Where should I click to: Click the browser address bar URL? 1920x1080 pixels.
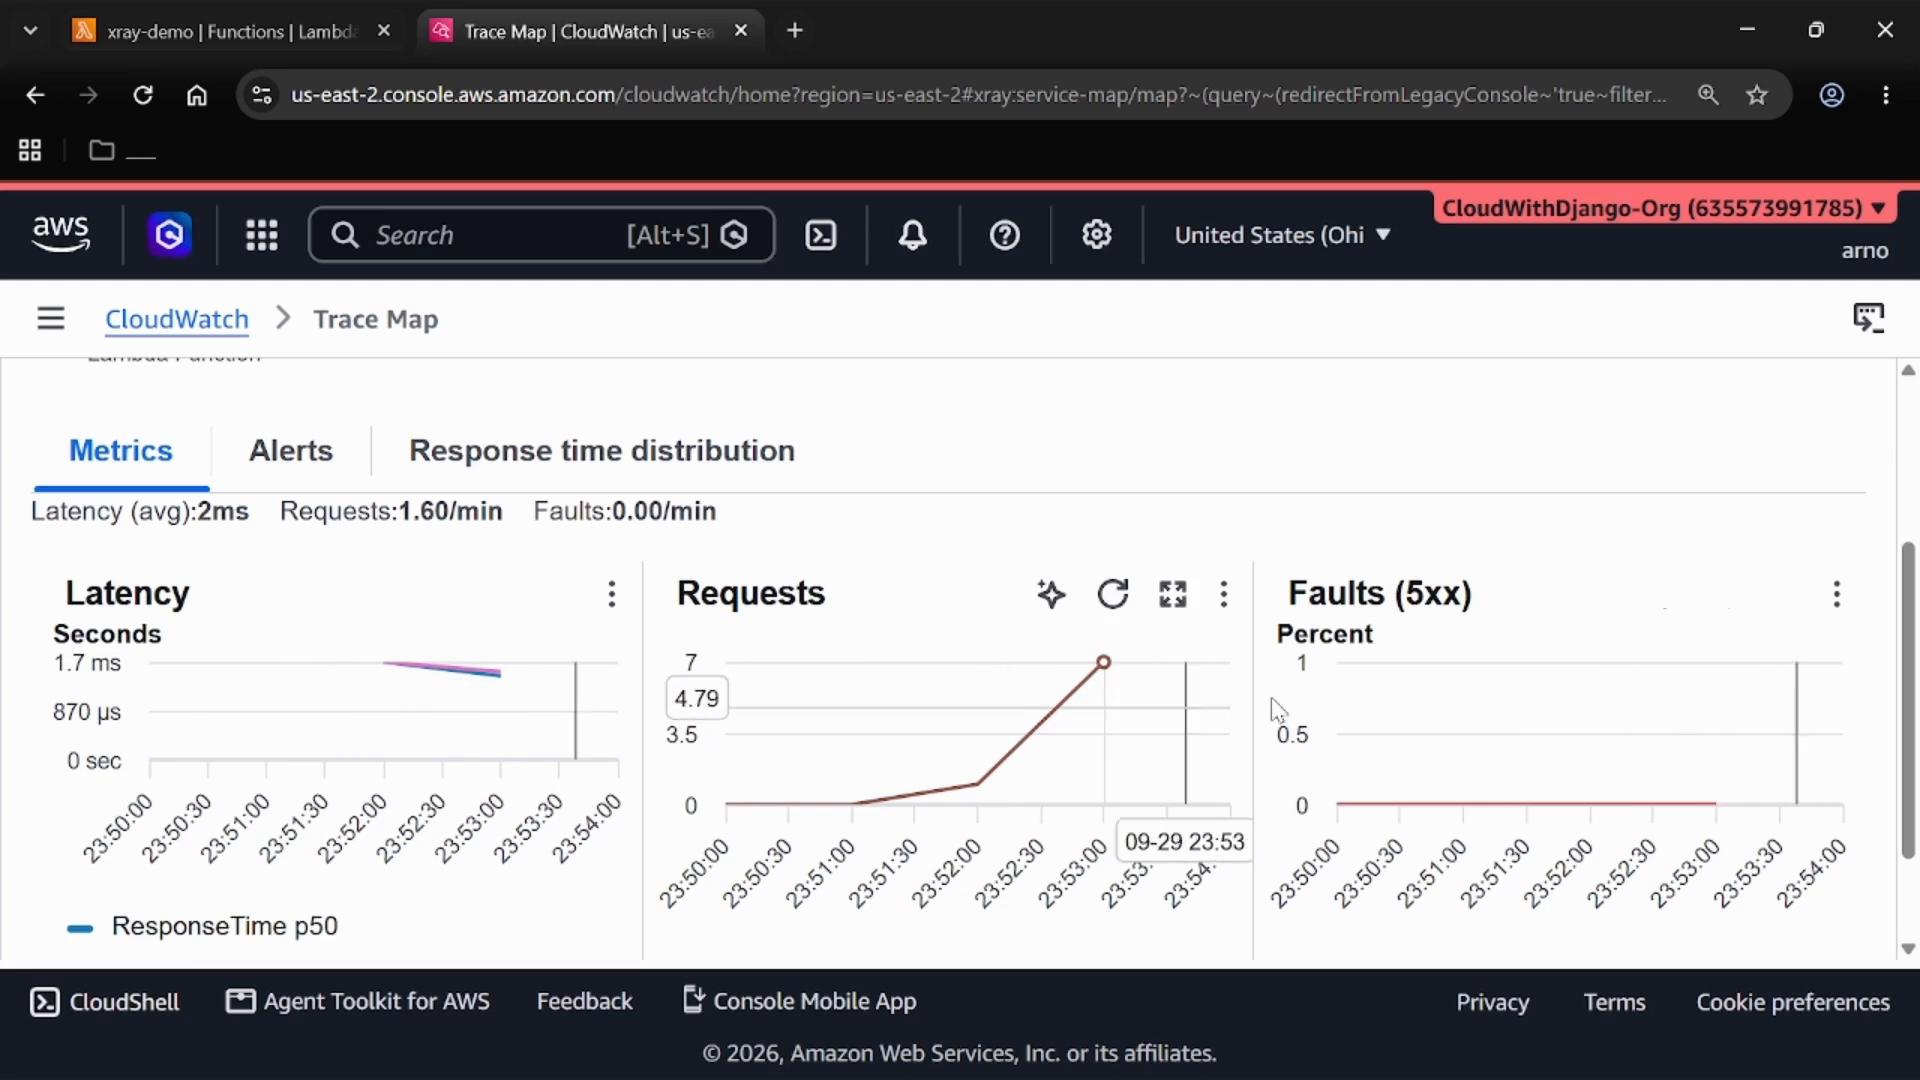pos(978,95)
